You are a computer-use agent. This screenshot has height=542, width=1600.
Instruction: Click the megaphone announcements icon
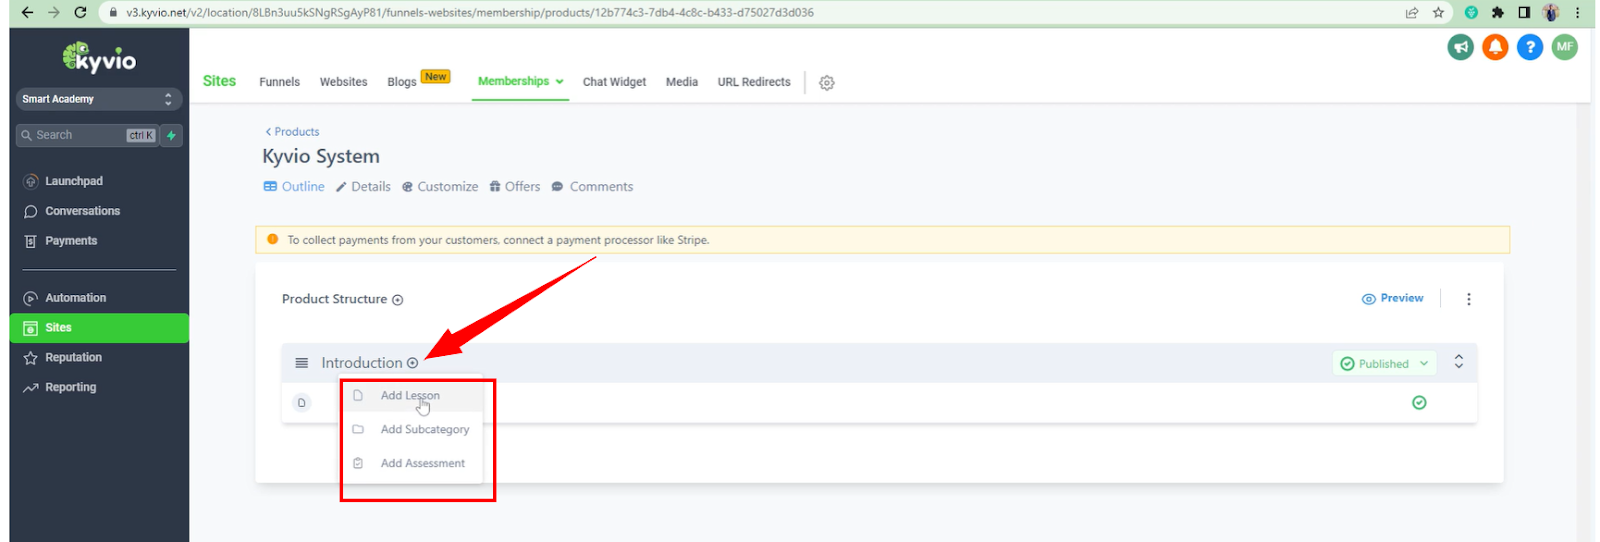[1460, 47]
